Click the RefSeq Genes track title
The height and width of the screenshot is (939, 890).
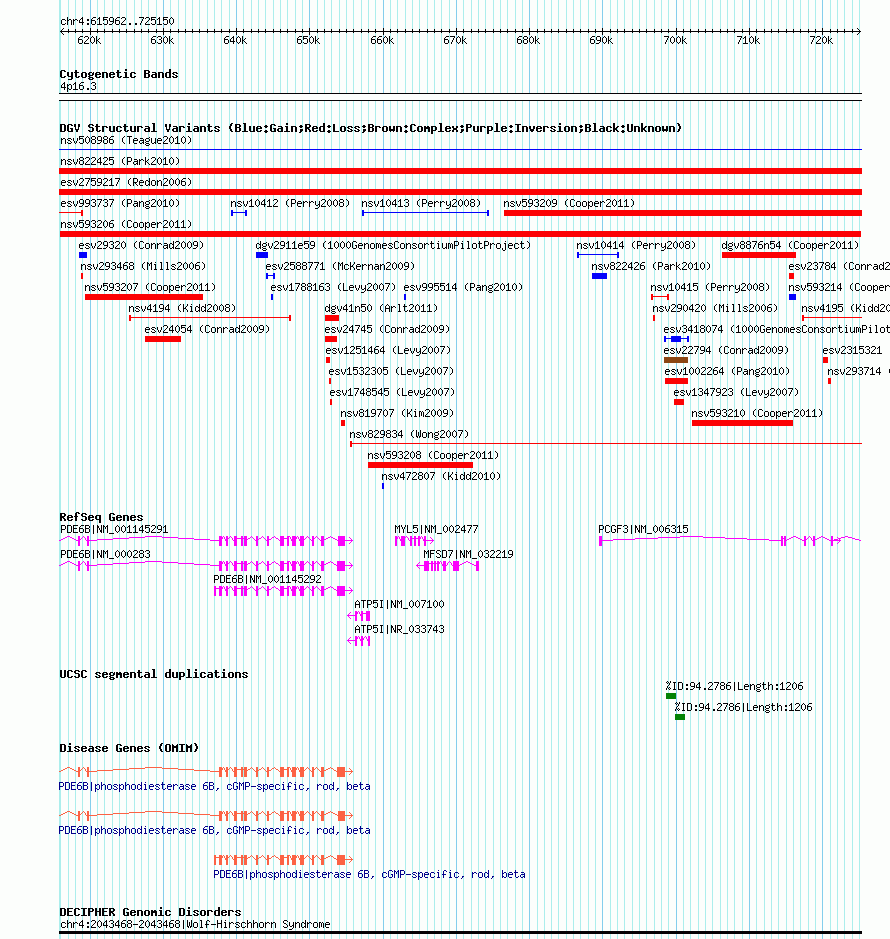click(101, 517)
